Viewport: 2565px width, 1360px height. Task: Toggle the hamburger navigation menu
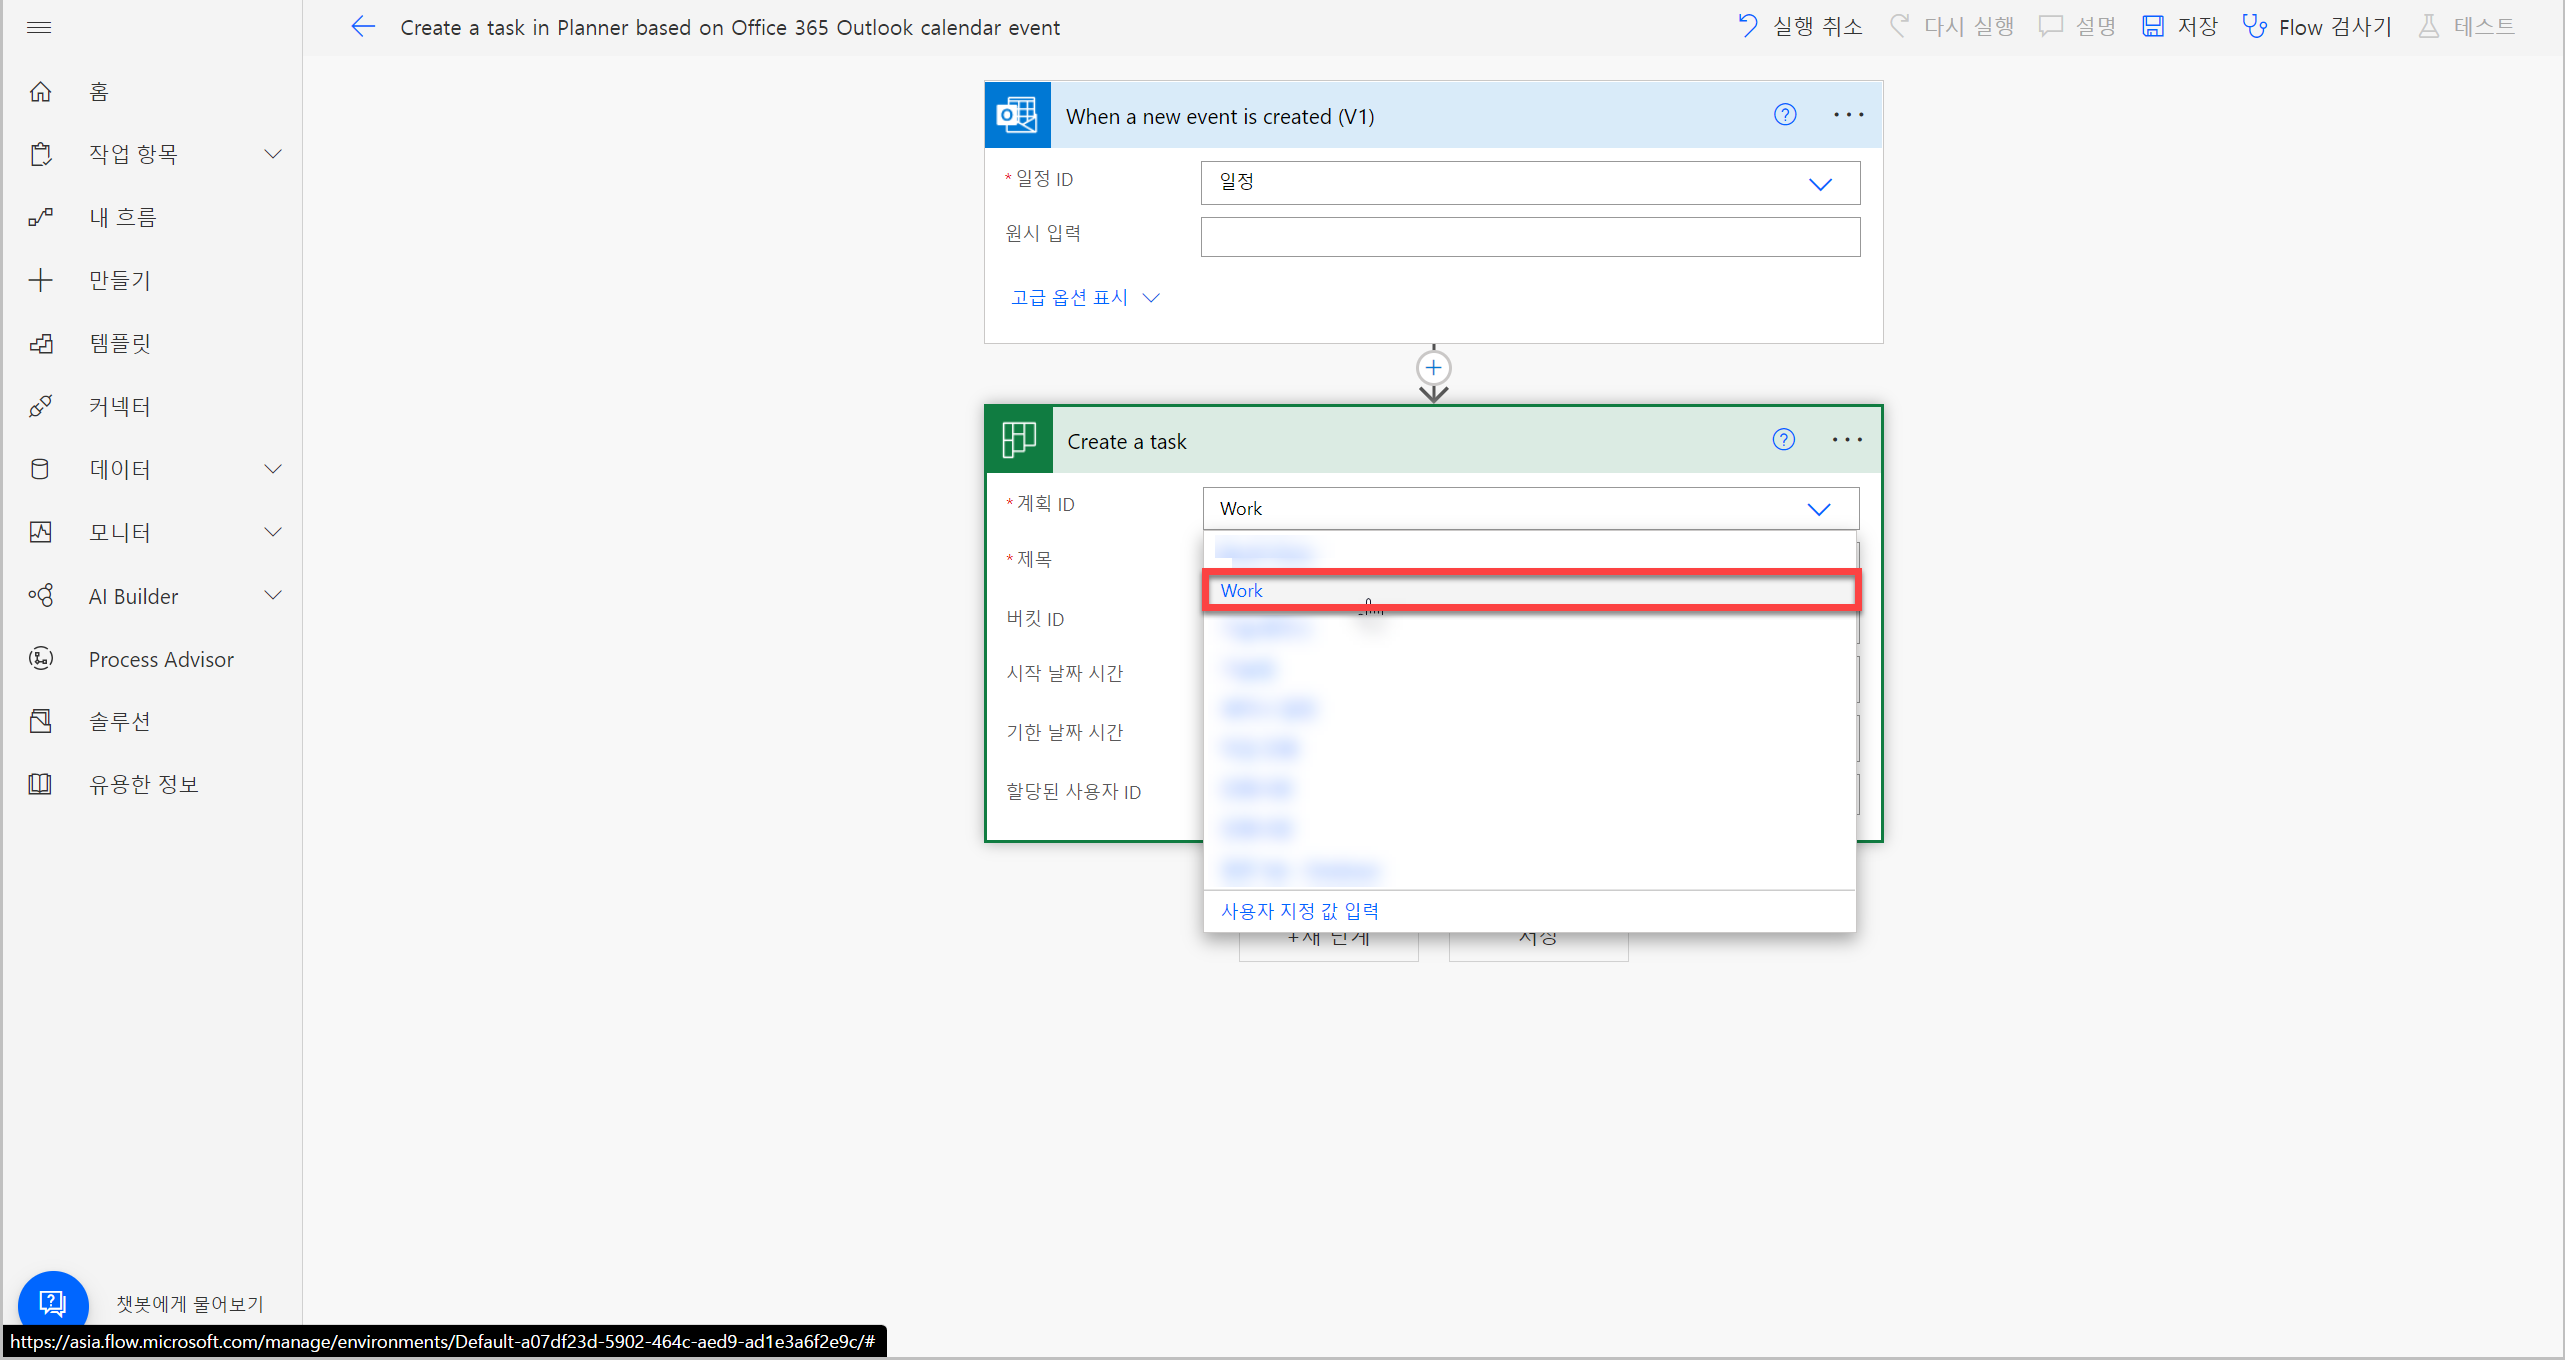coord(39,27)
